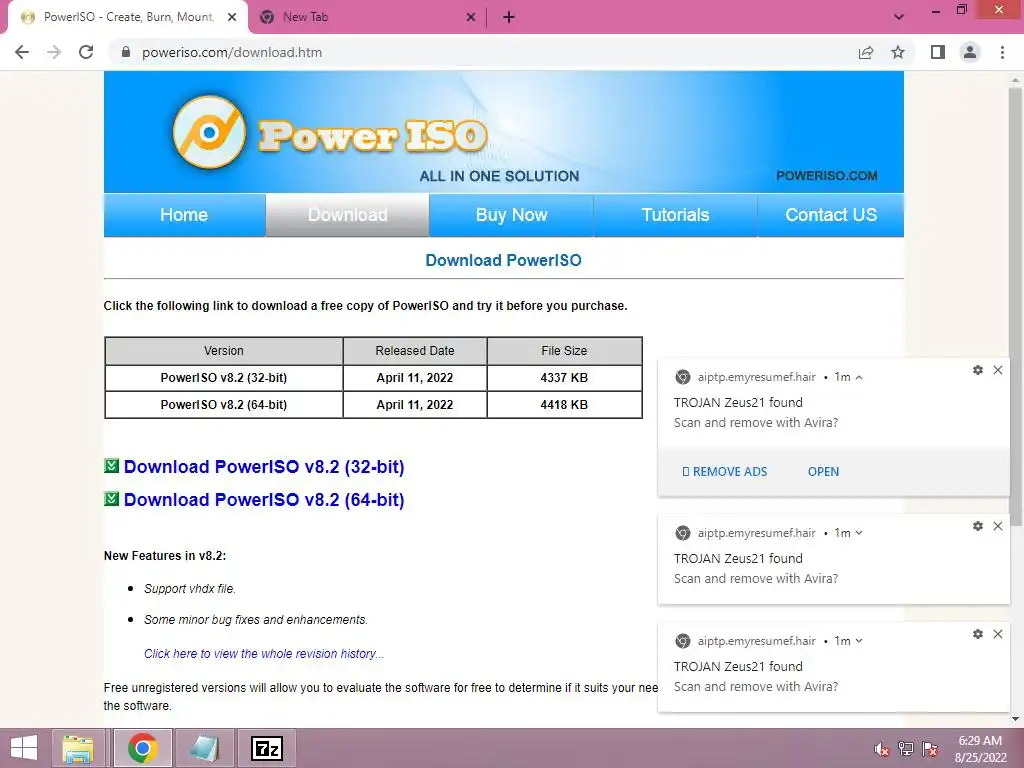Go back to the previous page

pyautogui.click(x=22, y=52)
